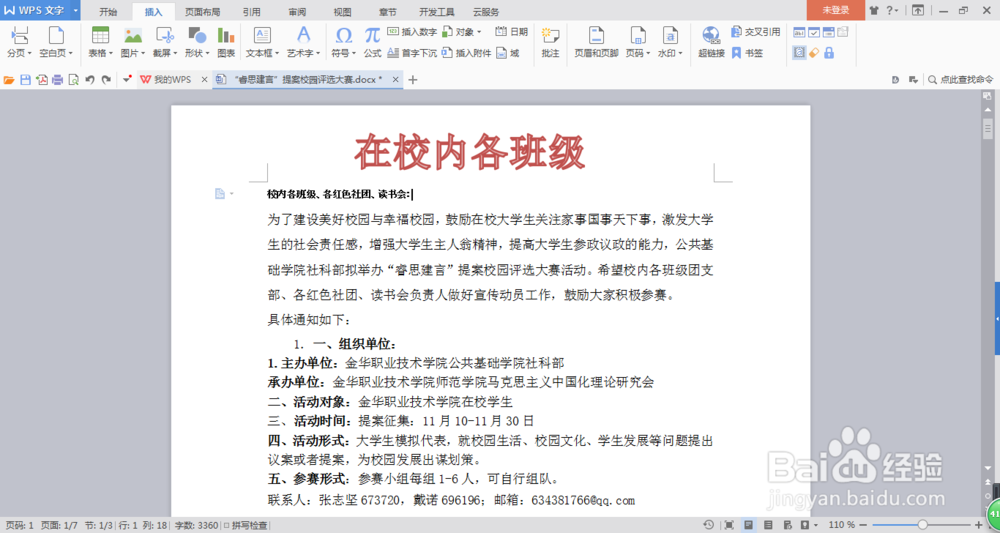Redo the last action
1000x533 pixels.
click(x=106, y=80)
